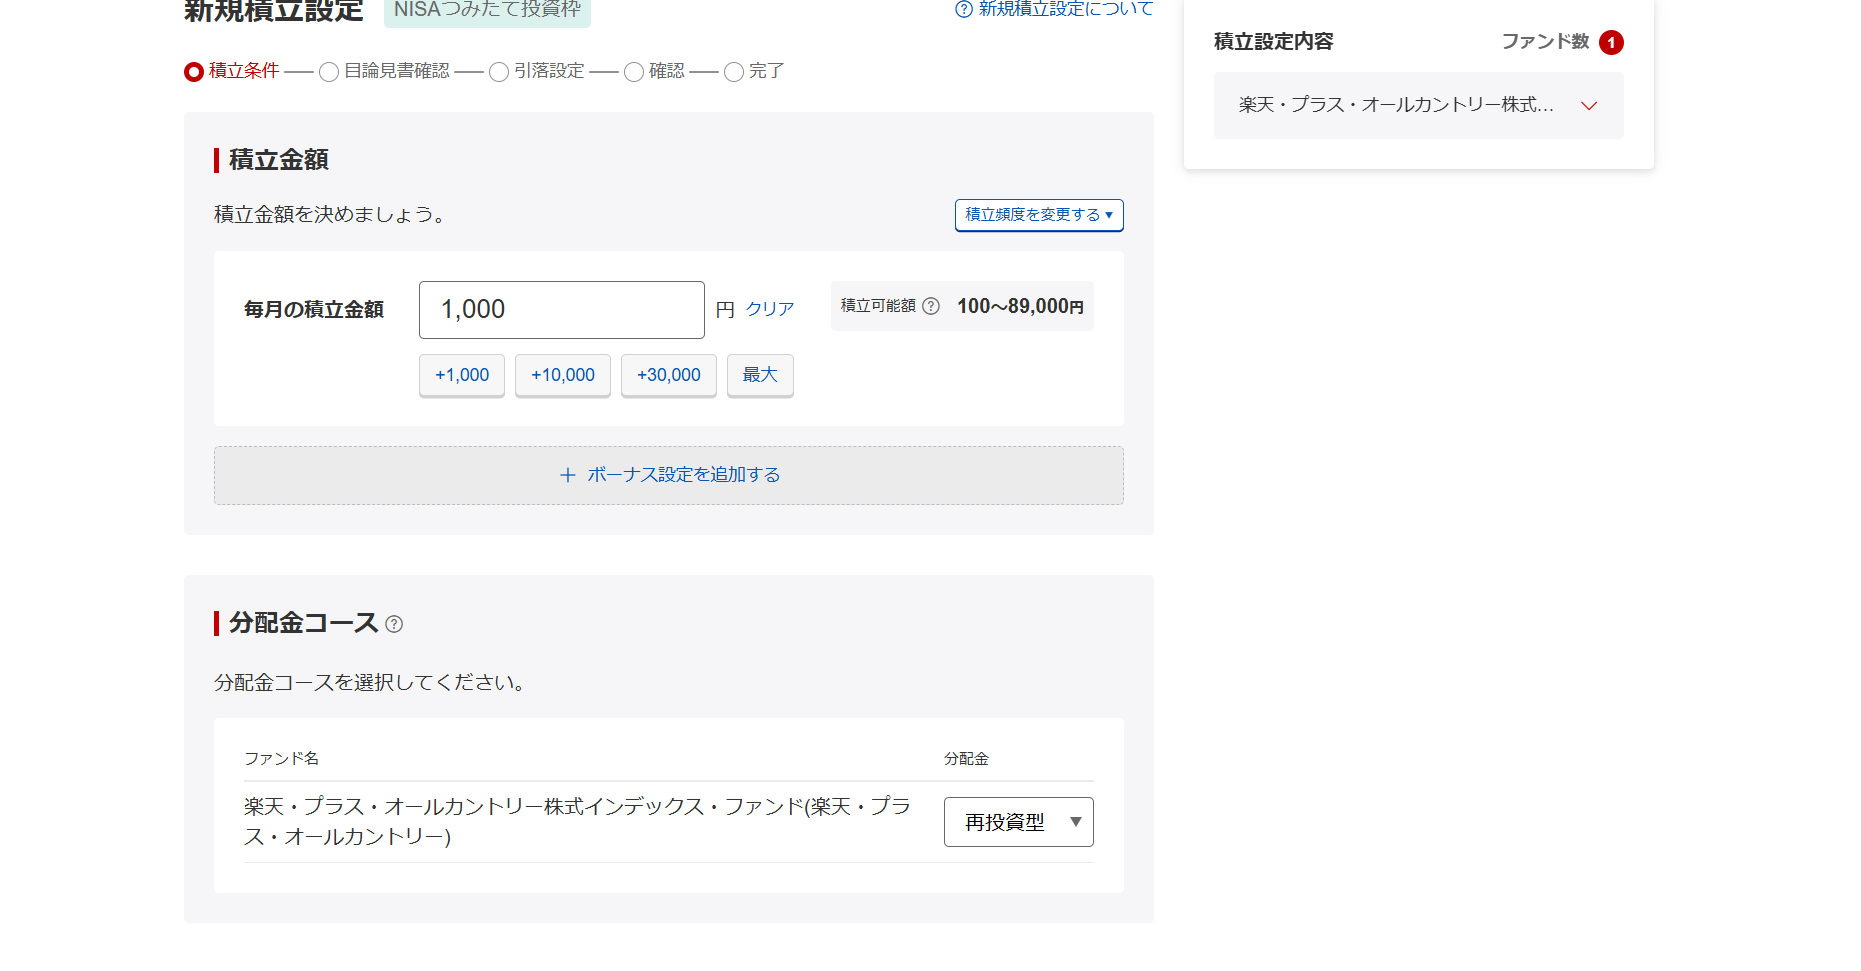Screen dimensions: 1861x971
Task: Open help for 新規積立設定について
Action: (1054, 9)
